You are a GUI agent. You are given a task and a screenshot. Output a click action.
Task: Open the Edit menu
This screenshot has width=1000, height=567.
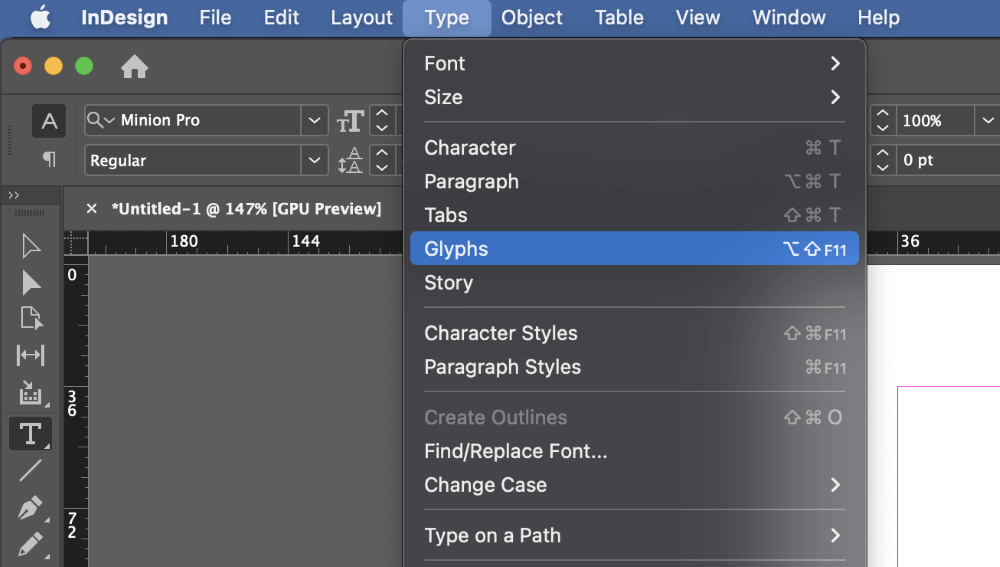281,17
